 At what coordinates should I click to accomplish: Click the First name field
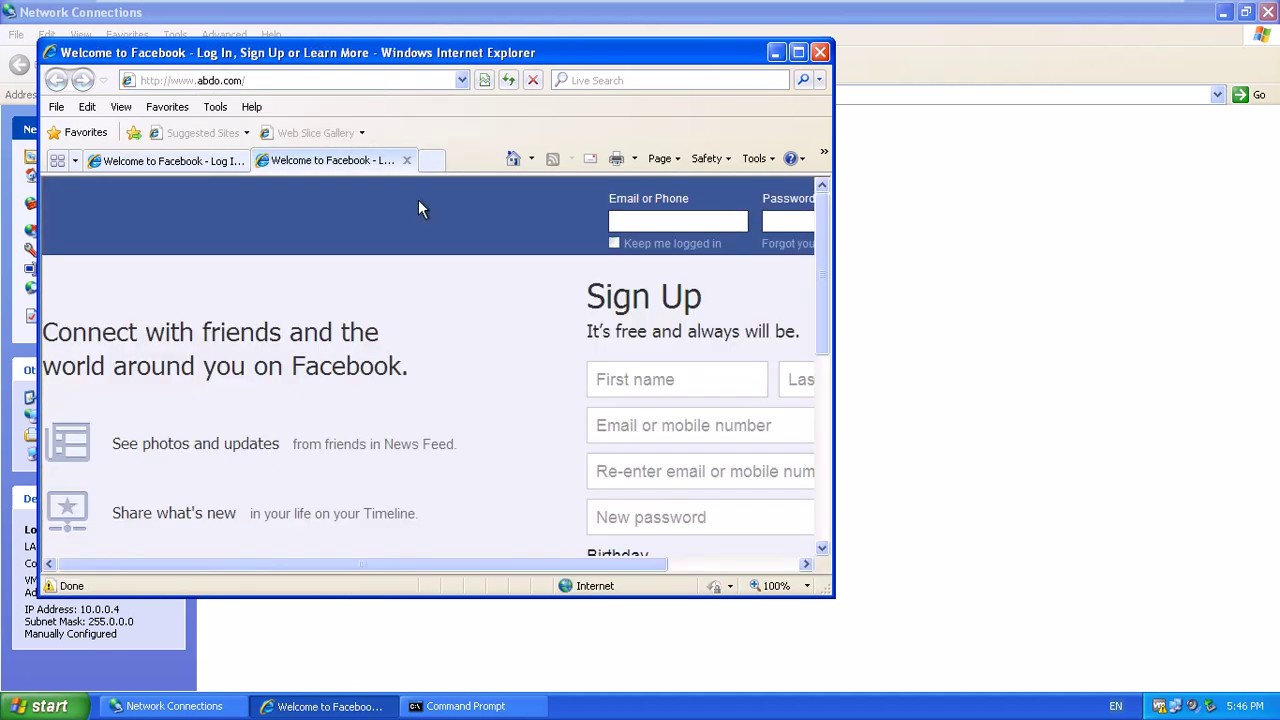pyautogui.click(x=677, y=380)
